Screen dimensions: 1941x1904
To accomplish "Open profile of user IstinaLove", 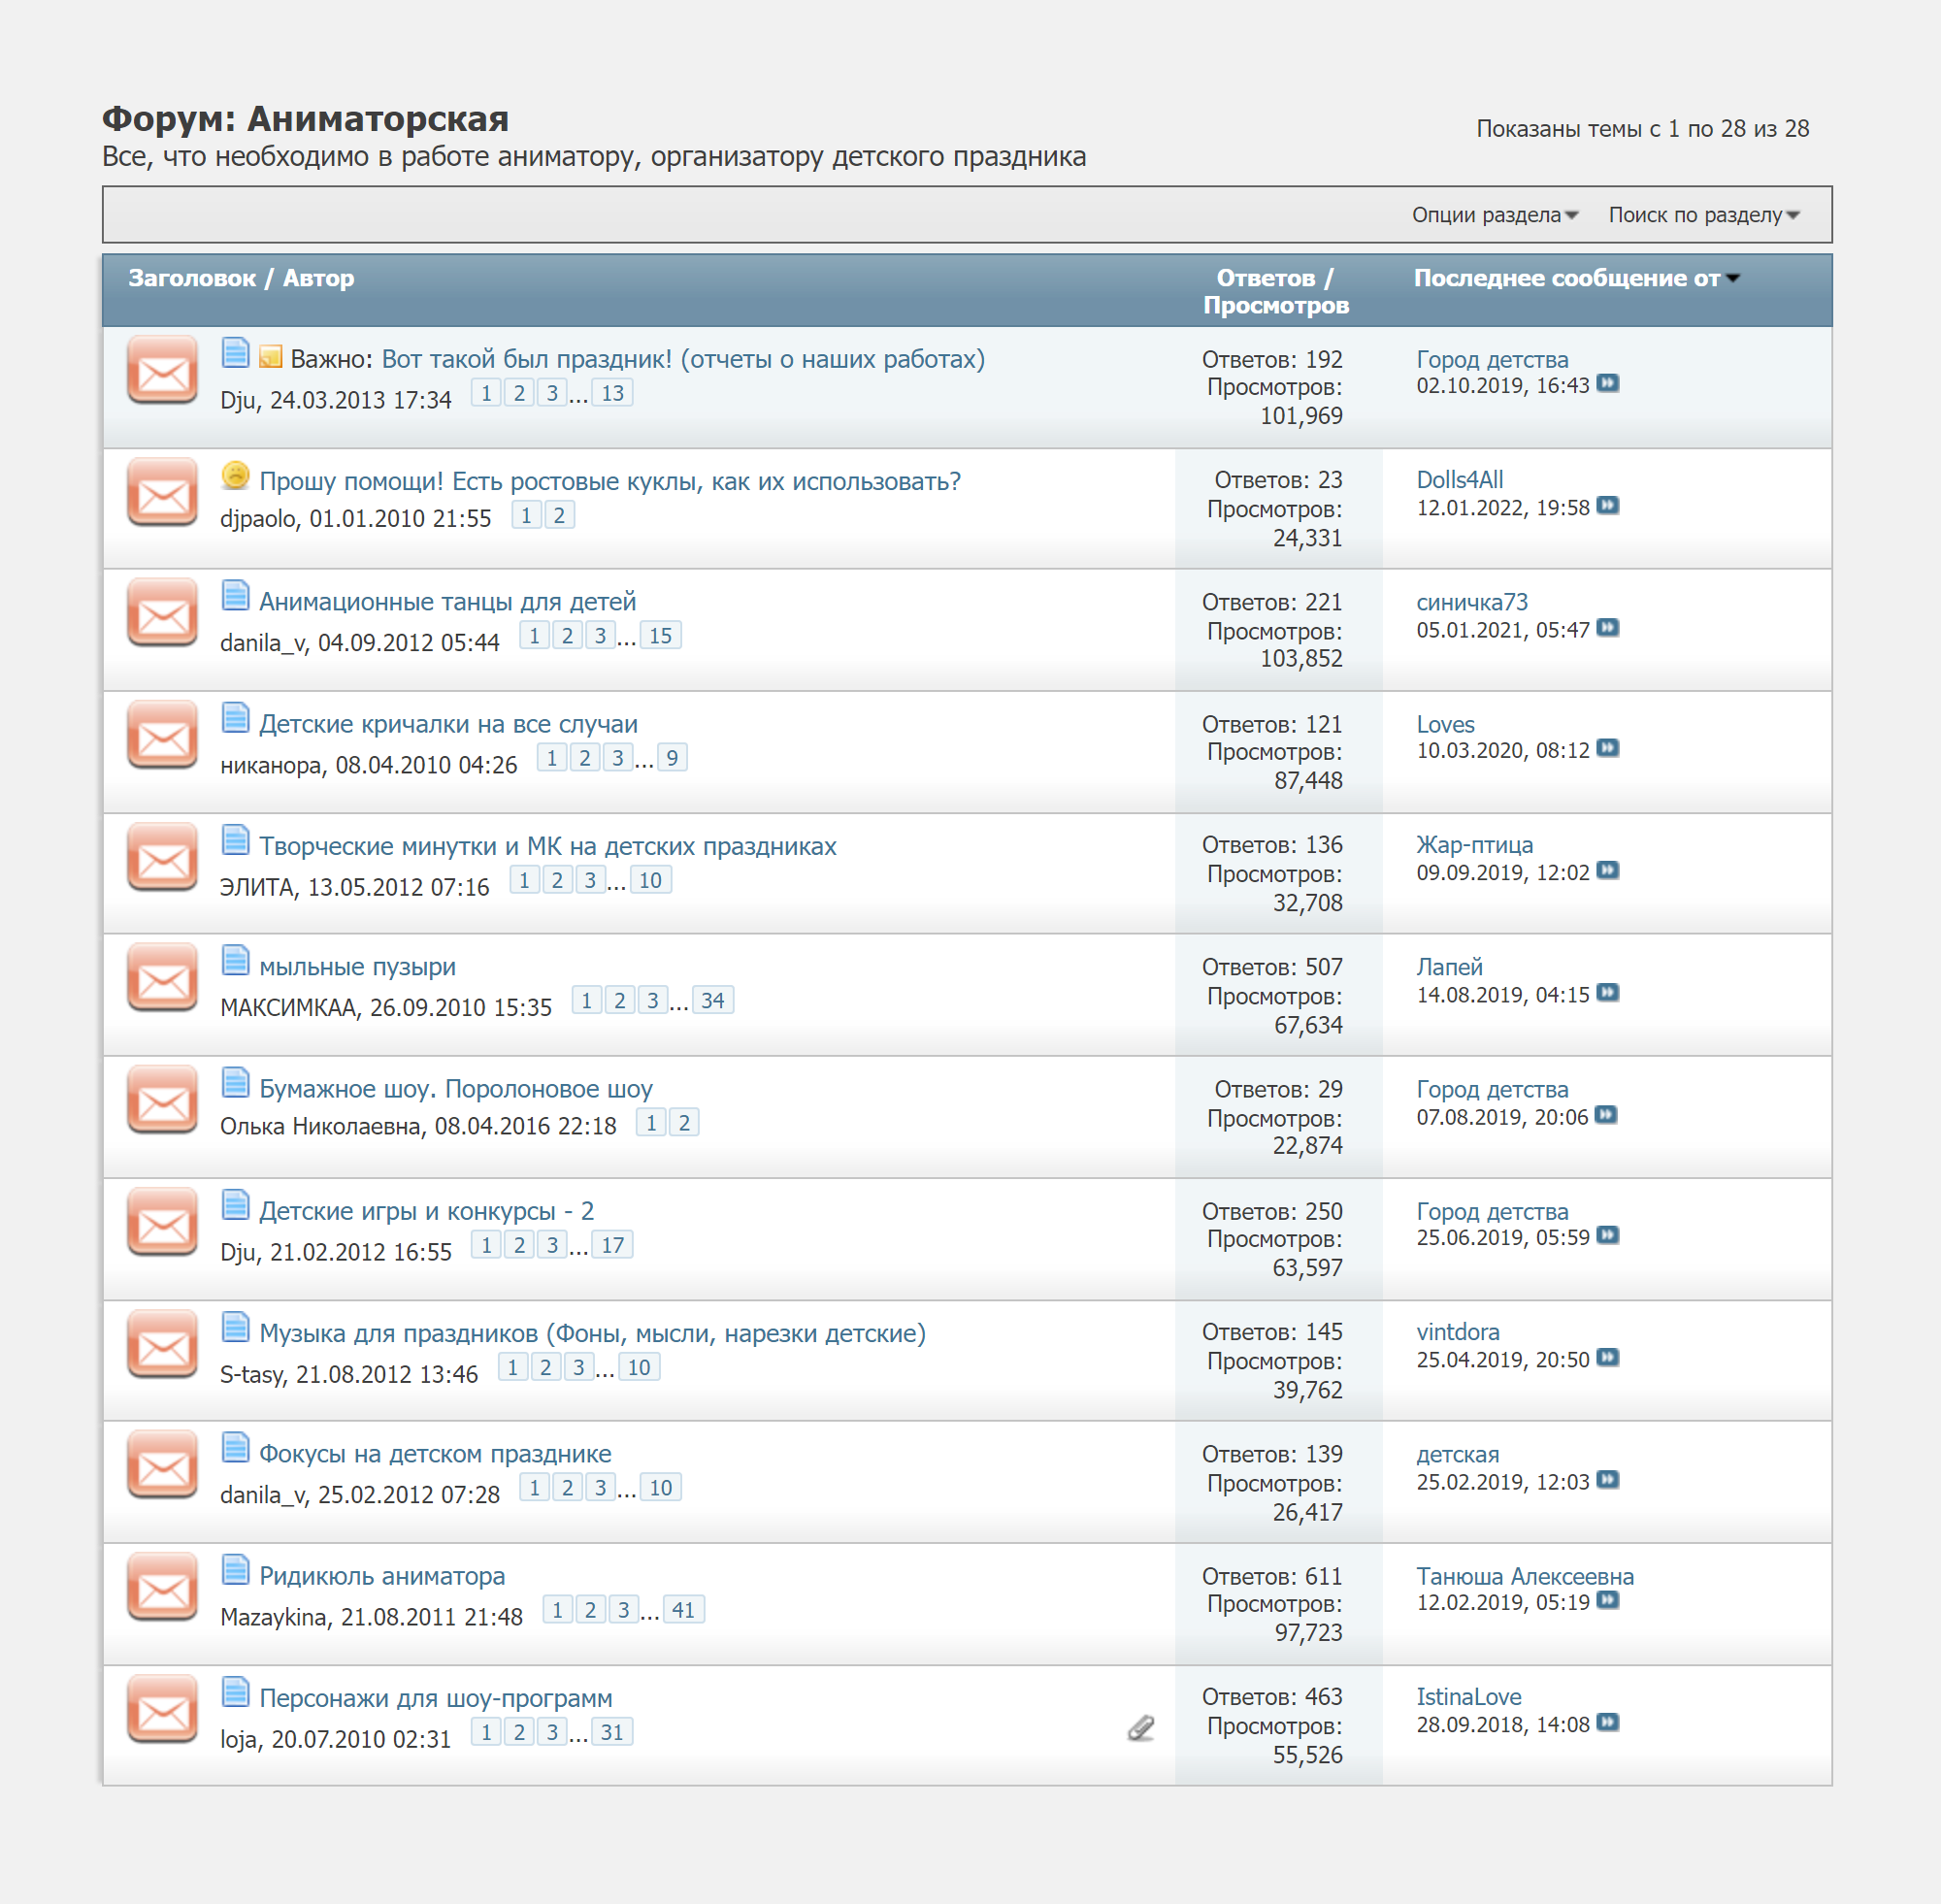I will click(1468, 1697).
